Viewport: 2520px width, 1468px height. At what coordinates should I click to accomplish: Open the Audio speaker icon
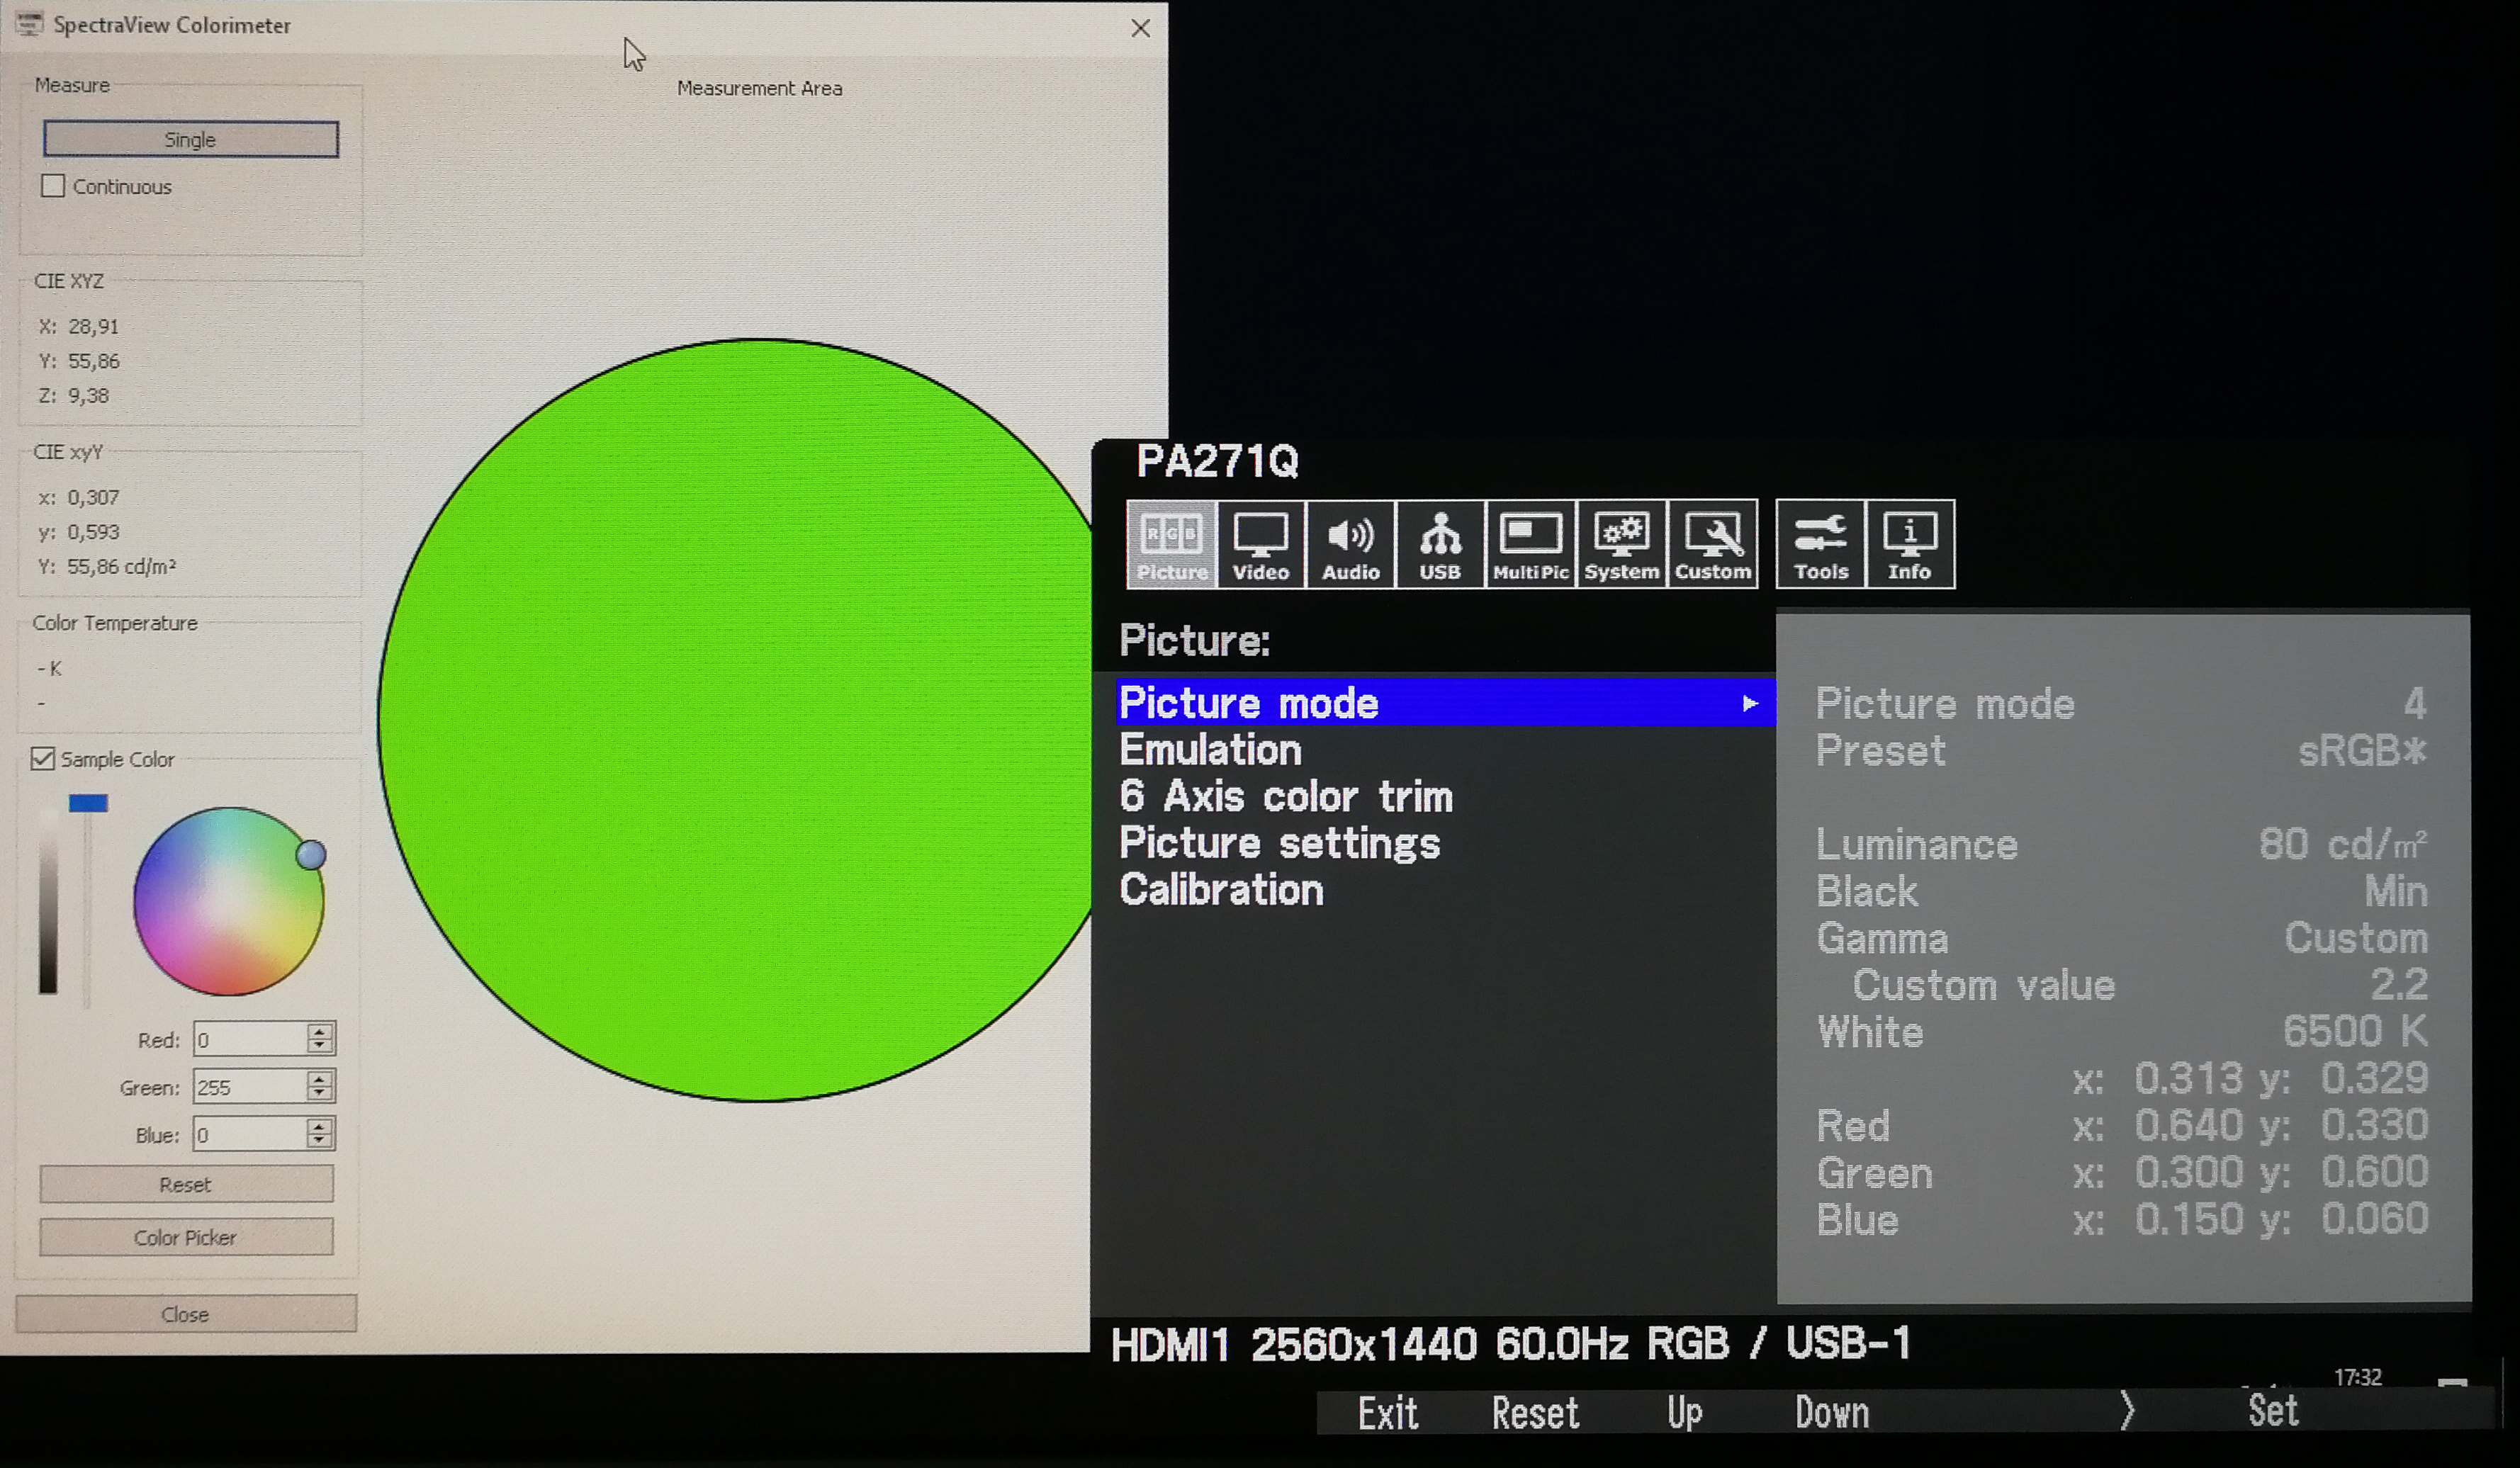1350,544
